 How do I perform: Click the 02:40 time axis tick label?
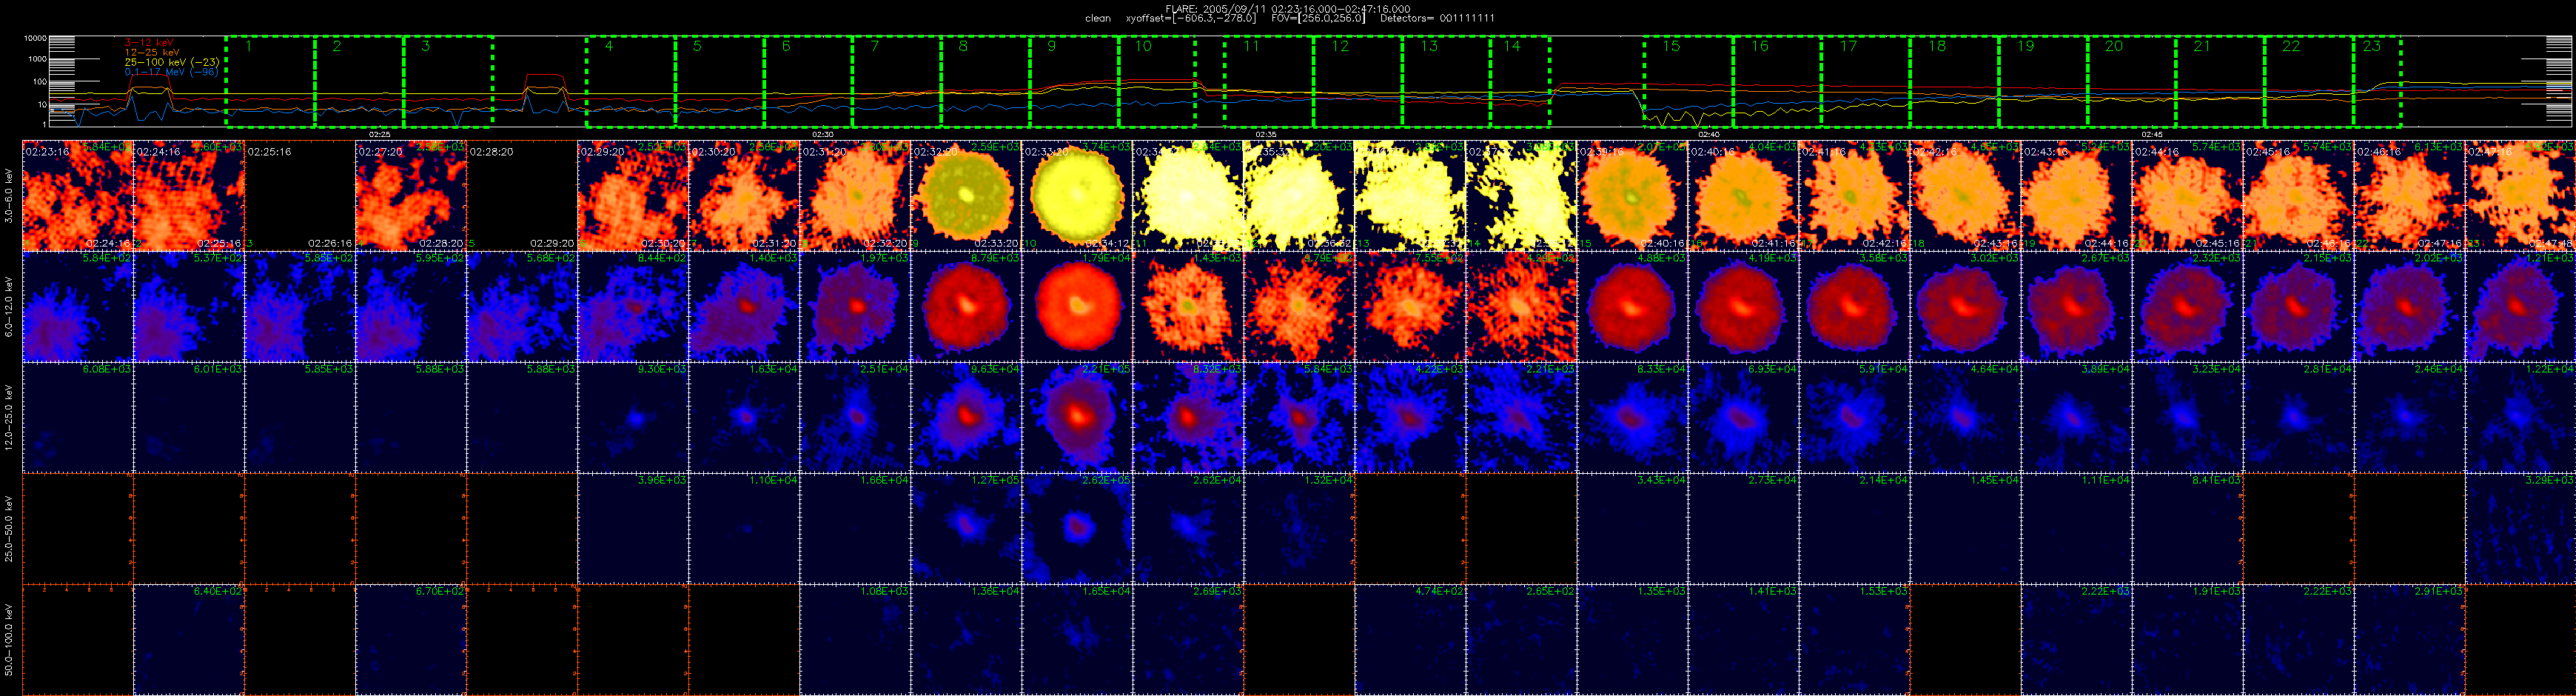point(1709,134)
